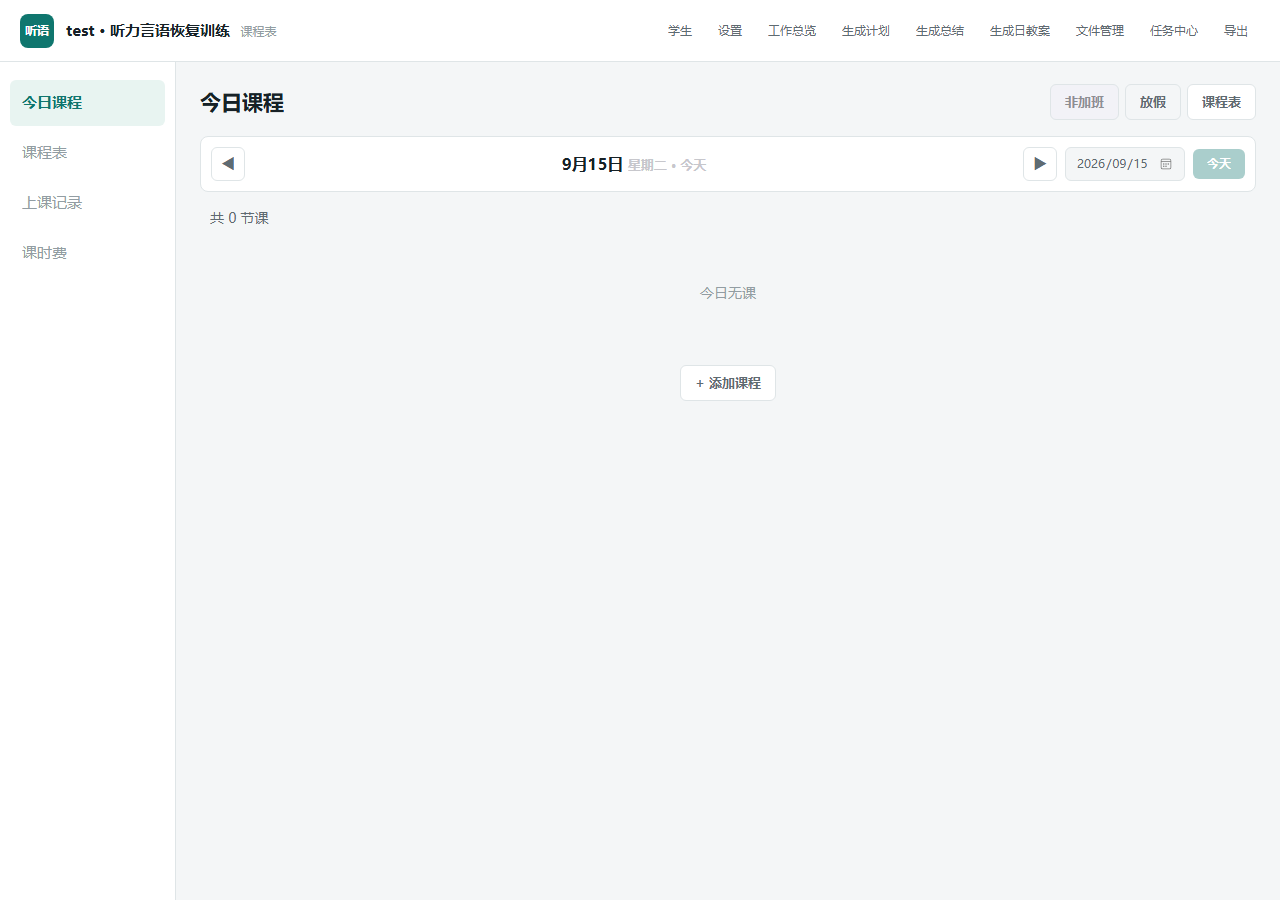This screenshot has width=1280, height=900.
Task: Click the 今天 button
Action: pos(1219,164)
